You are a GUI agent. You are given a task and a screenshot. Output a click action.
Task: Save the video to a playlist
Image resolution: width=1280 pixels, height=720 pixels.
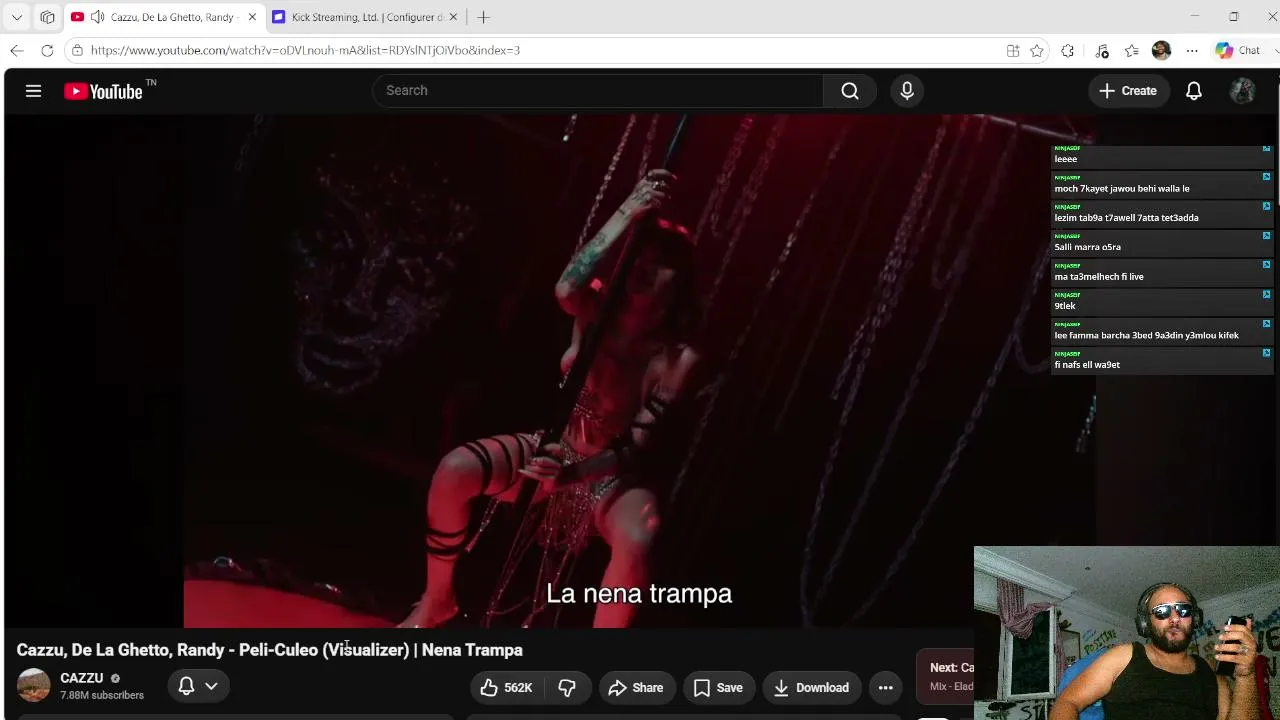pos(718,688)
